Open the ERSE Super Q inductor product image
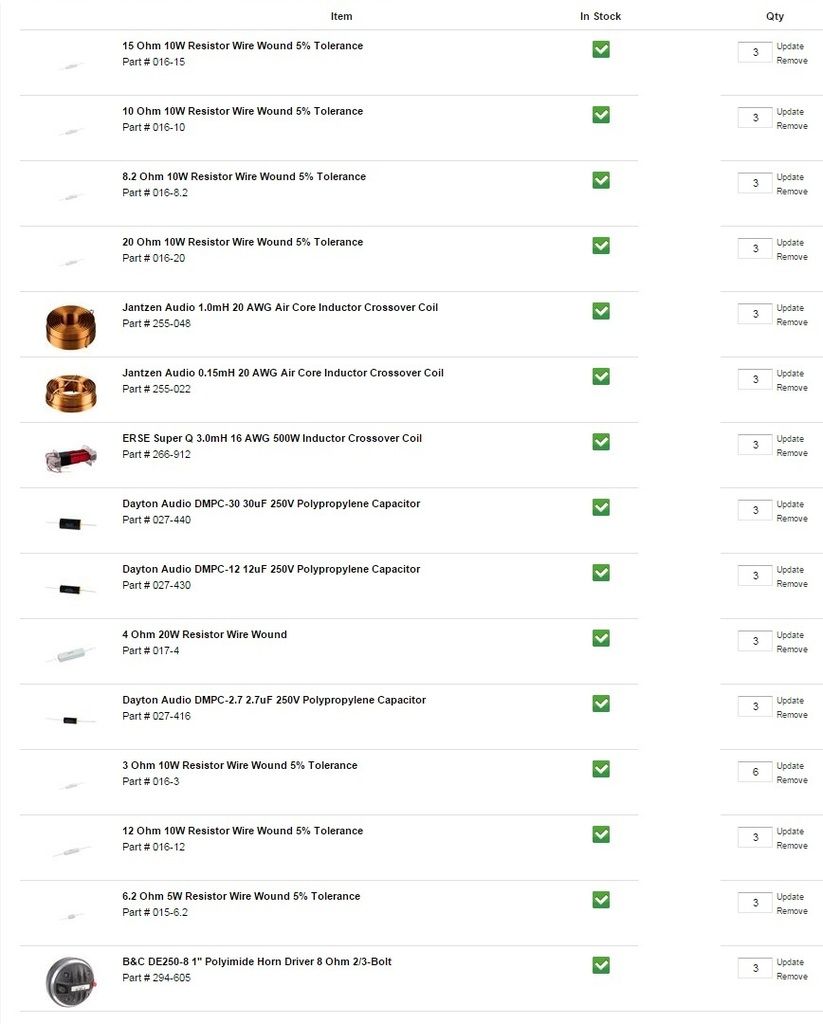Viewport: 823px width, 1024px height. click(71, 458)
